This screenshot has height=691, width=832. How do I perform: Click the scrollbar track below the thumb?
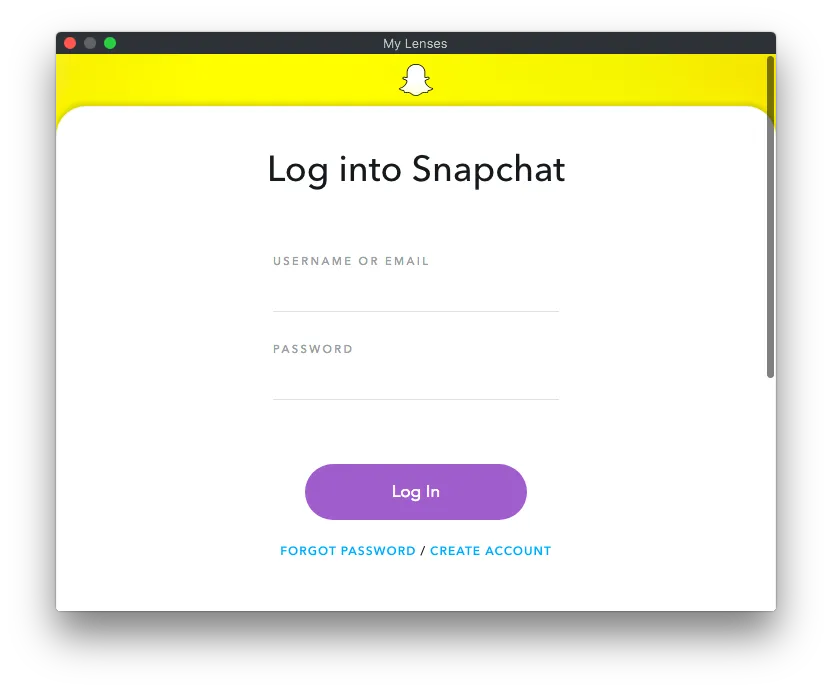click(770, 494)
